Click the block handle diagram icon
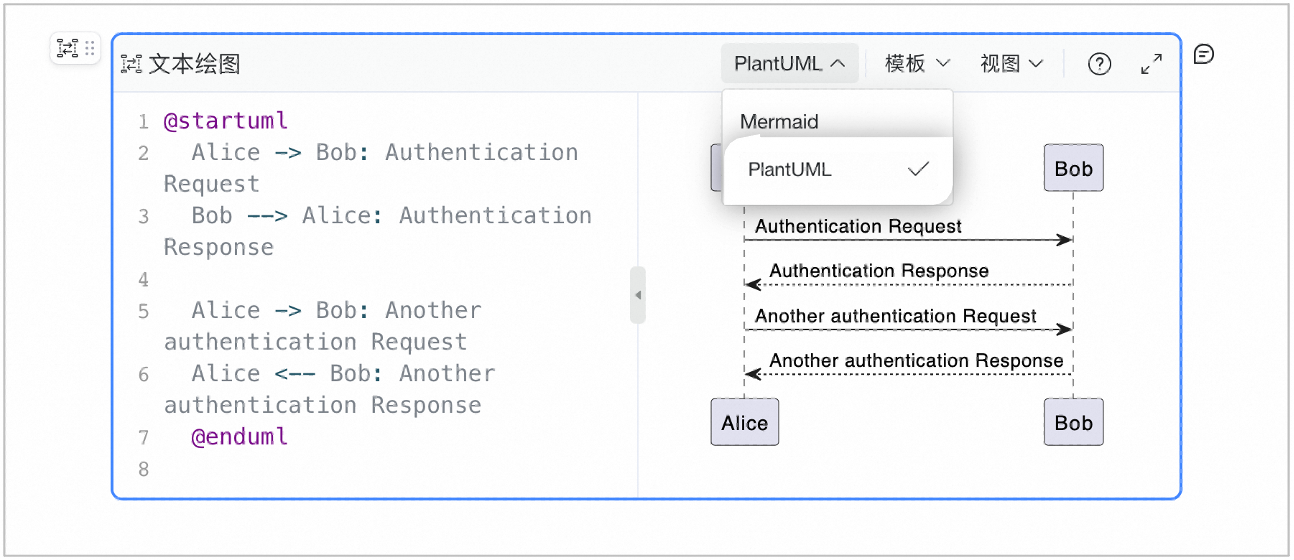The height and width of the screenshot is (560, 1294). tap(67, 47)
